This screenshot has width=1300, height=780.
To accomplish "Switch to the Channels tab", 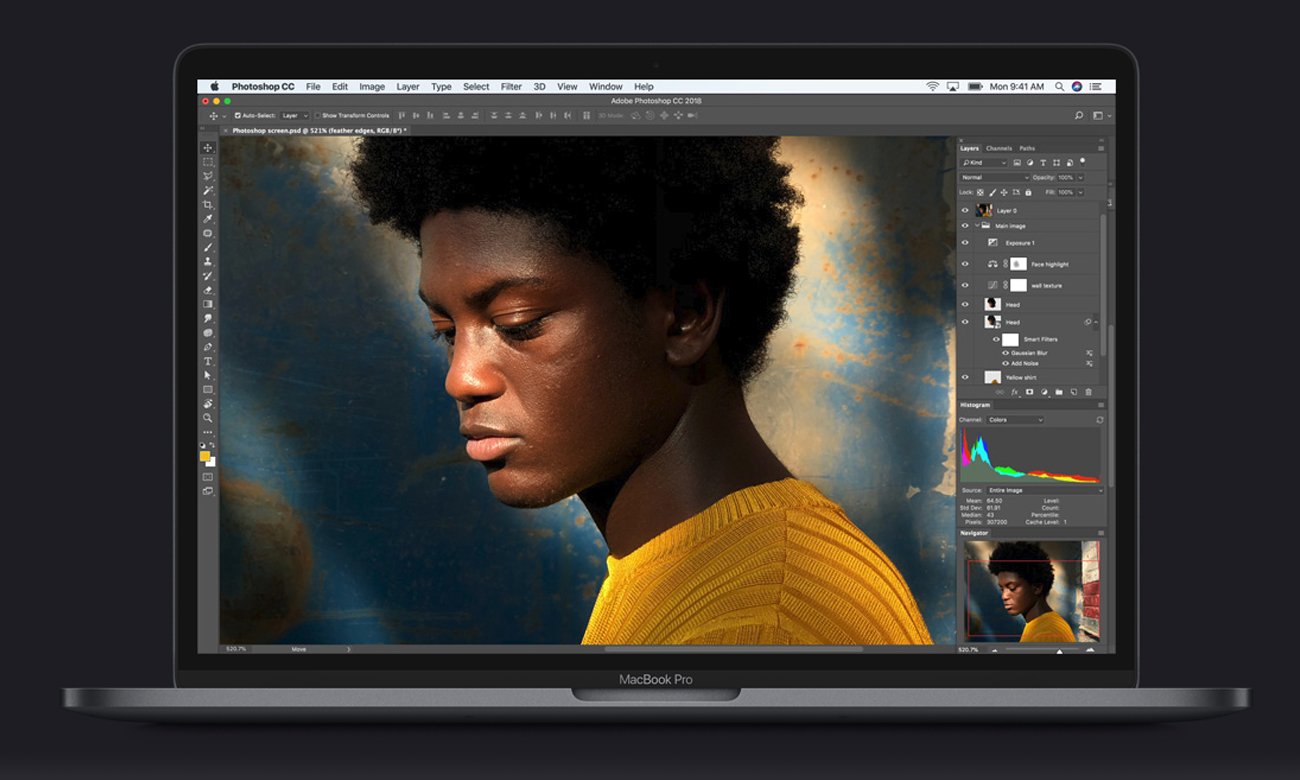I will (x=999, y=148).
